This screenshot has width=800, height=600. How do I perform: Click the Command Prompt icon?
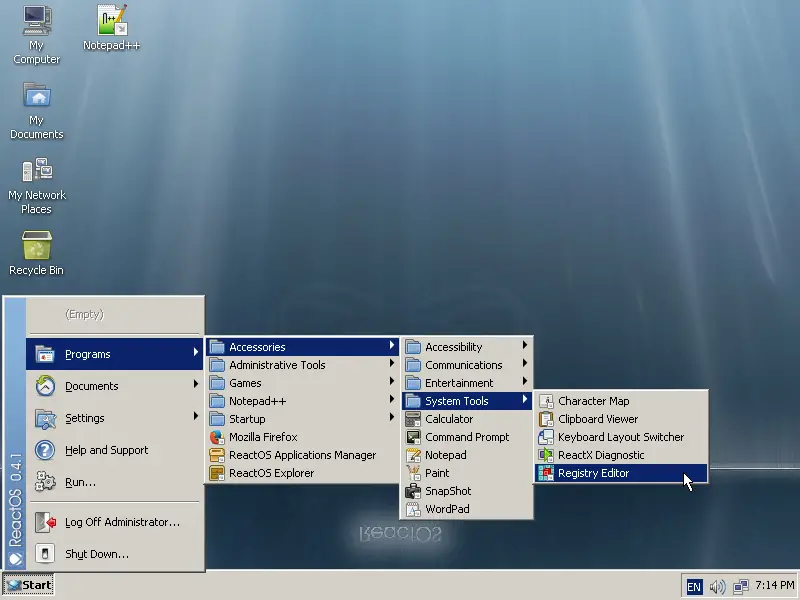click(x=413, y=437)
